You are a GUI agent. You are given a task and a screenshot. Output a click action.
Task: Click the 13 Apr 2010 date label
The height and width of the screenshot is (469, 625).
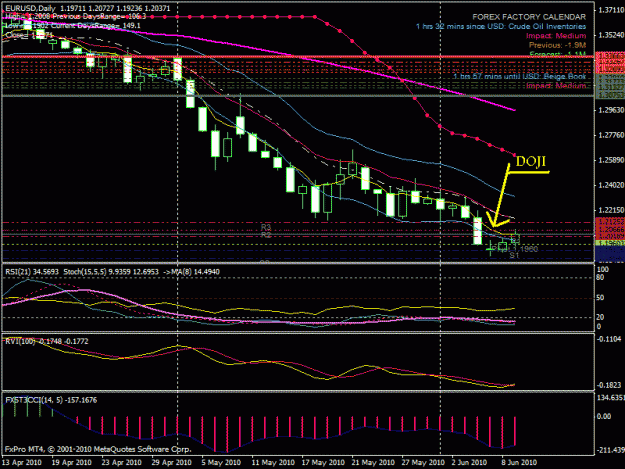point(22,463)
